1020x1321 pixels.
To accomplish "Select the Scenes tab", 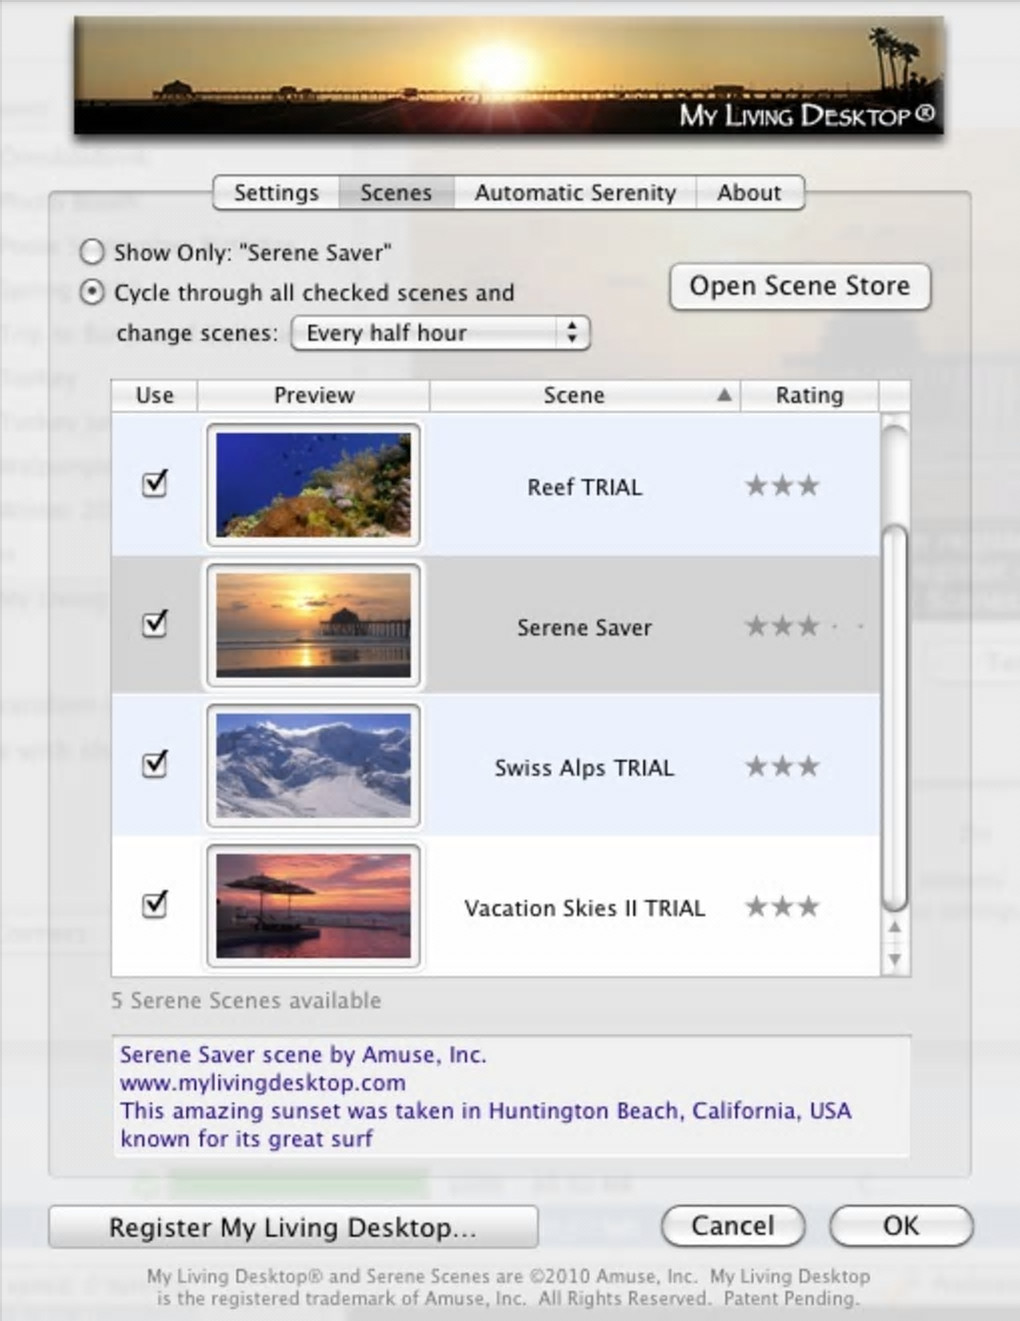I will [x=396, y=192].
